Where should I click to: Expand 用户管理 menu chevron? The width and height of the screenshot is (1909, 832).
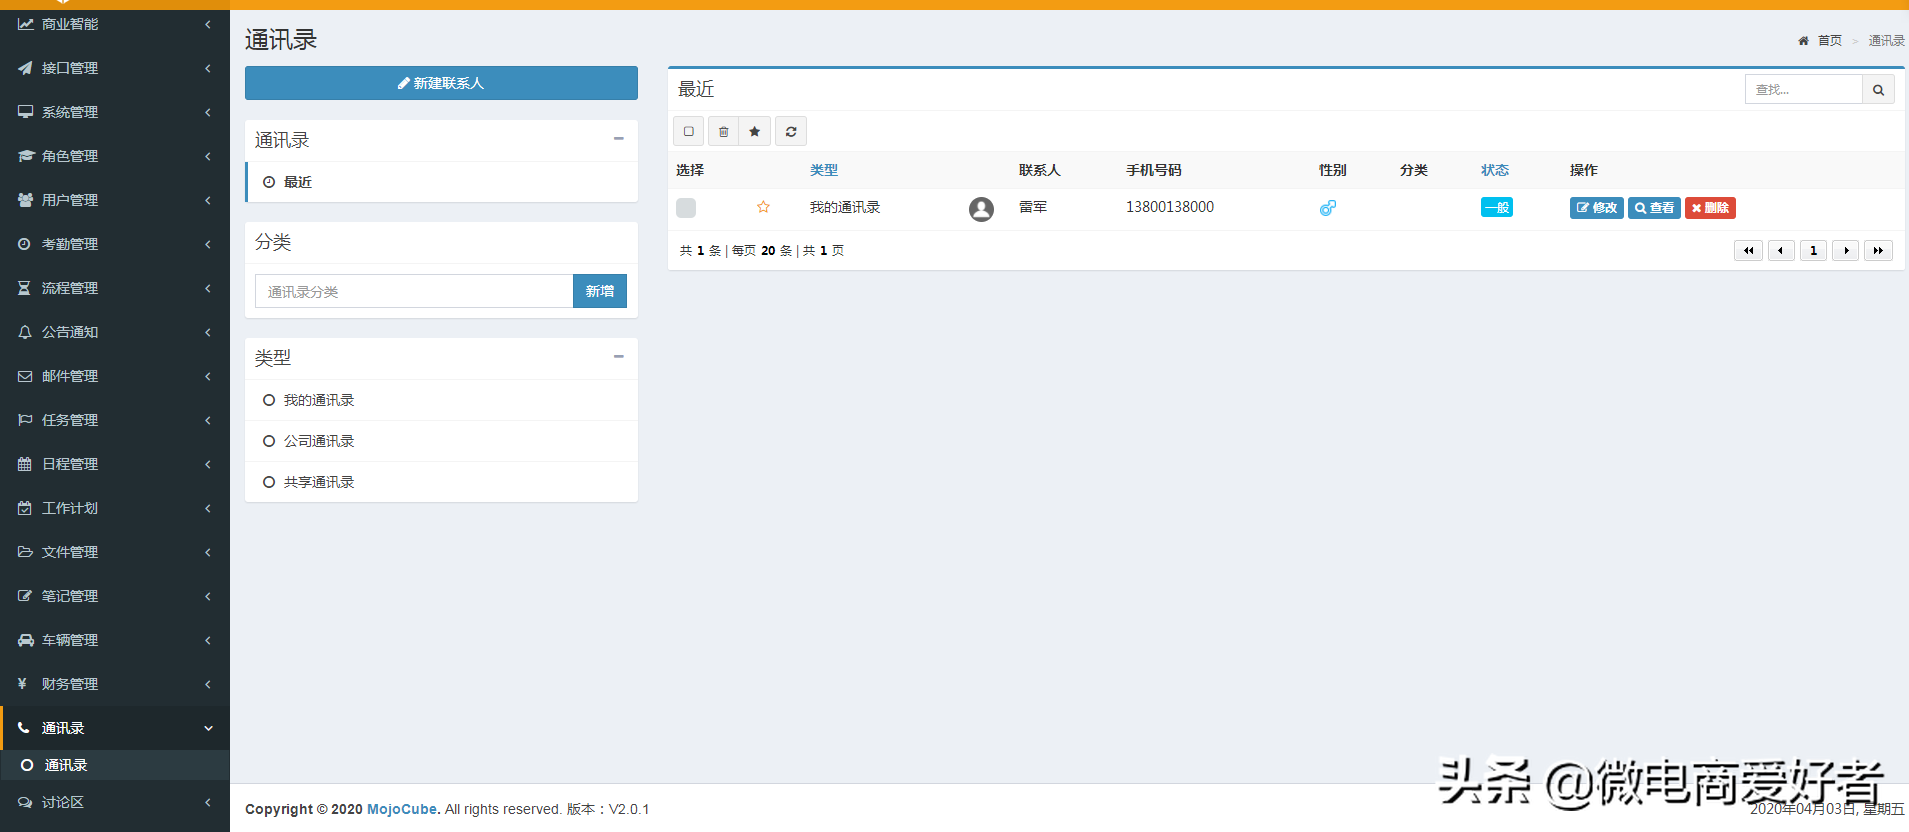pos(208,200)
